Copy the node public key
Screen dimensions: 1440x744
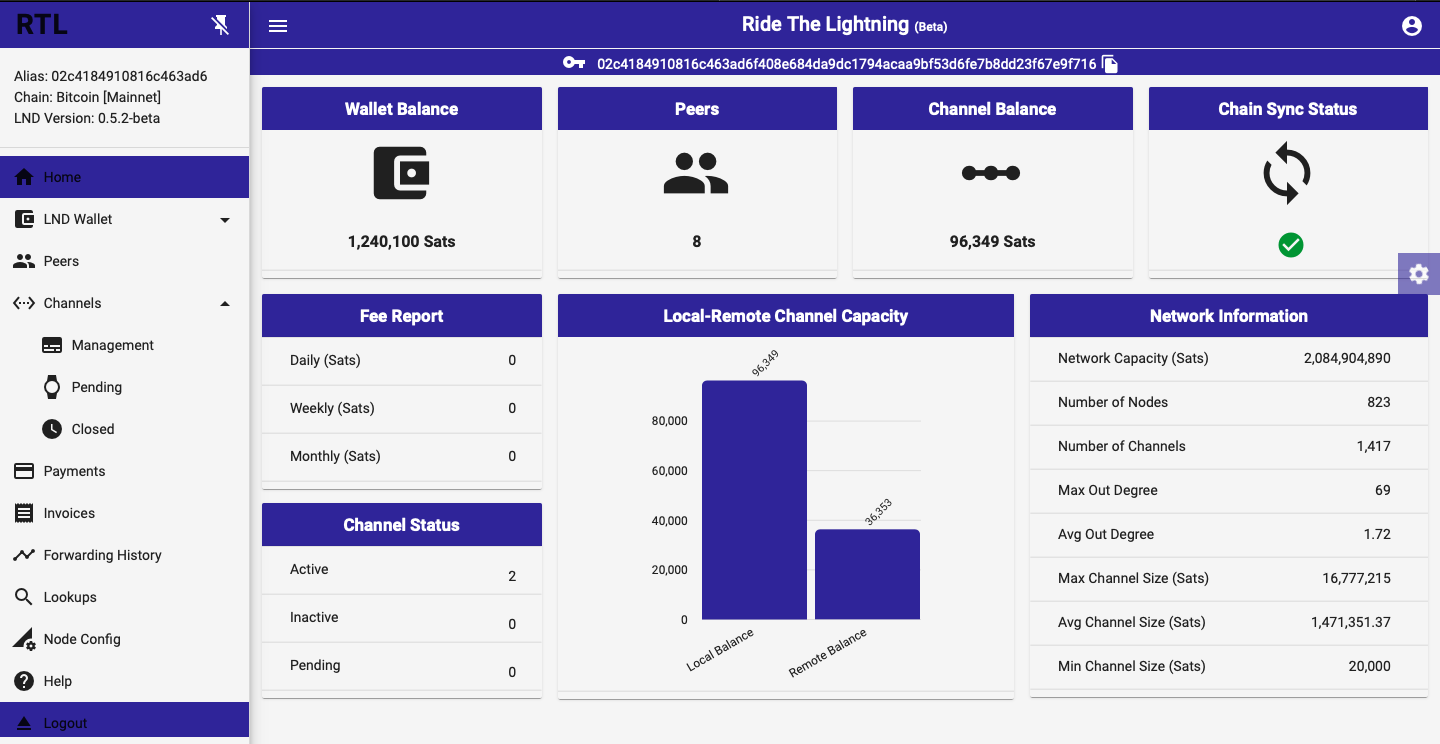[1110, 64]
